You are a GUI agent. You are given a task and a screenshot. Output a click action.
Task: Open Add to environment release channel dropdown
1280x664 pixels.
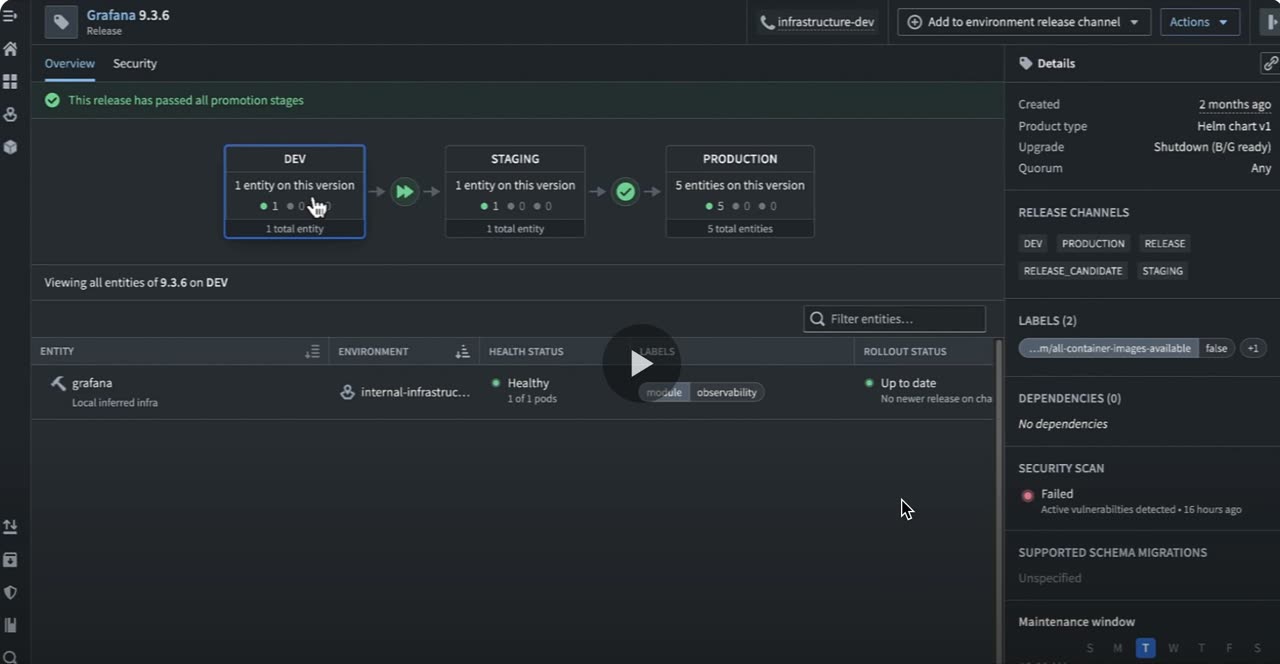pos(1024,22)
